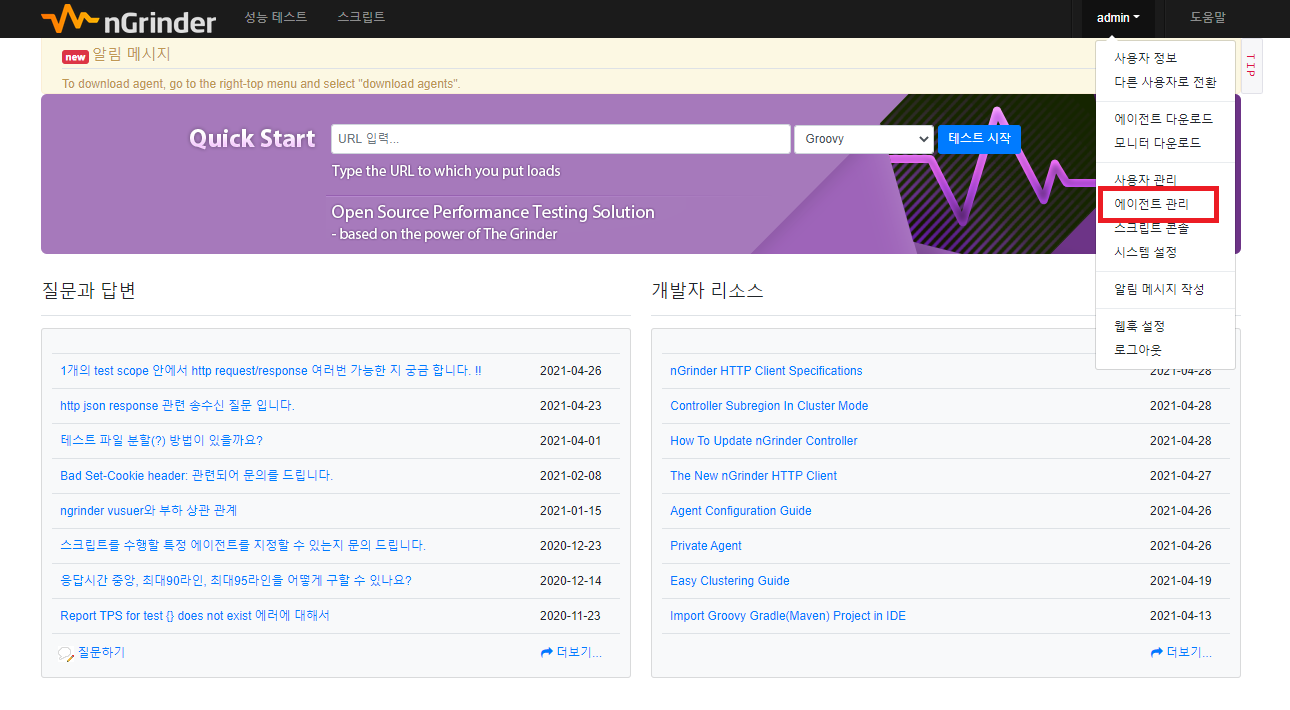The height and width of the screenshot is (710, 1290).
Task: Open 테스트 파일 분할 방법 question
Action: coord(161,441)
